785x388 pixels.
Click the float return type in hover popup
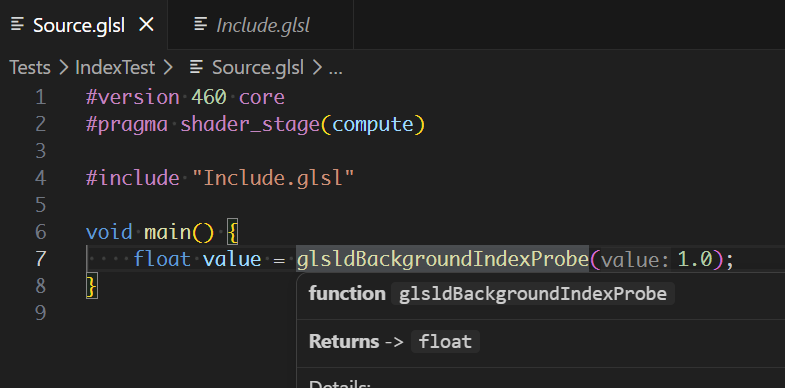pyautogui.click(x=445, y=342)
